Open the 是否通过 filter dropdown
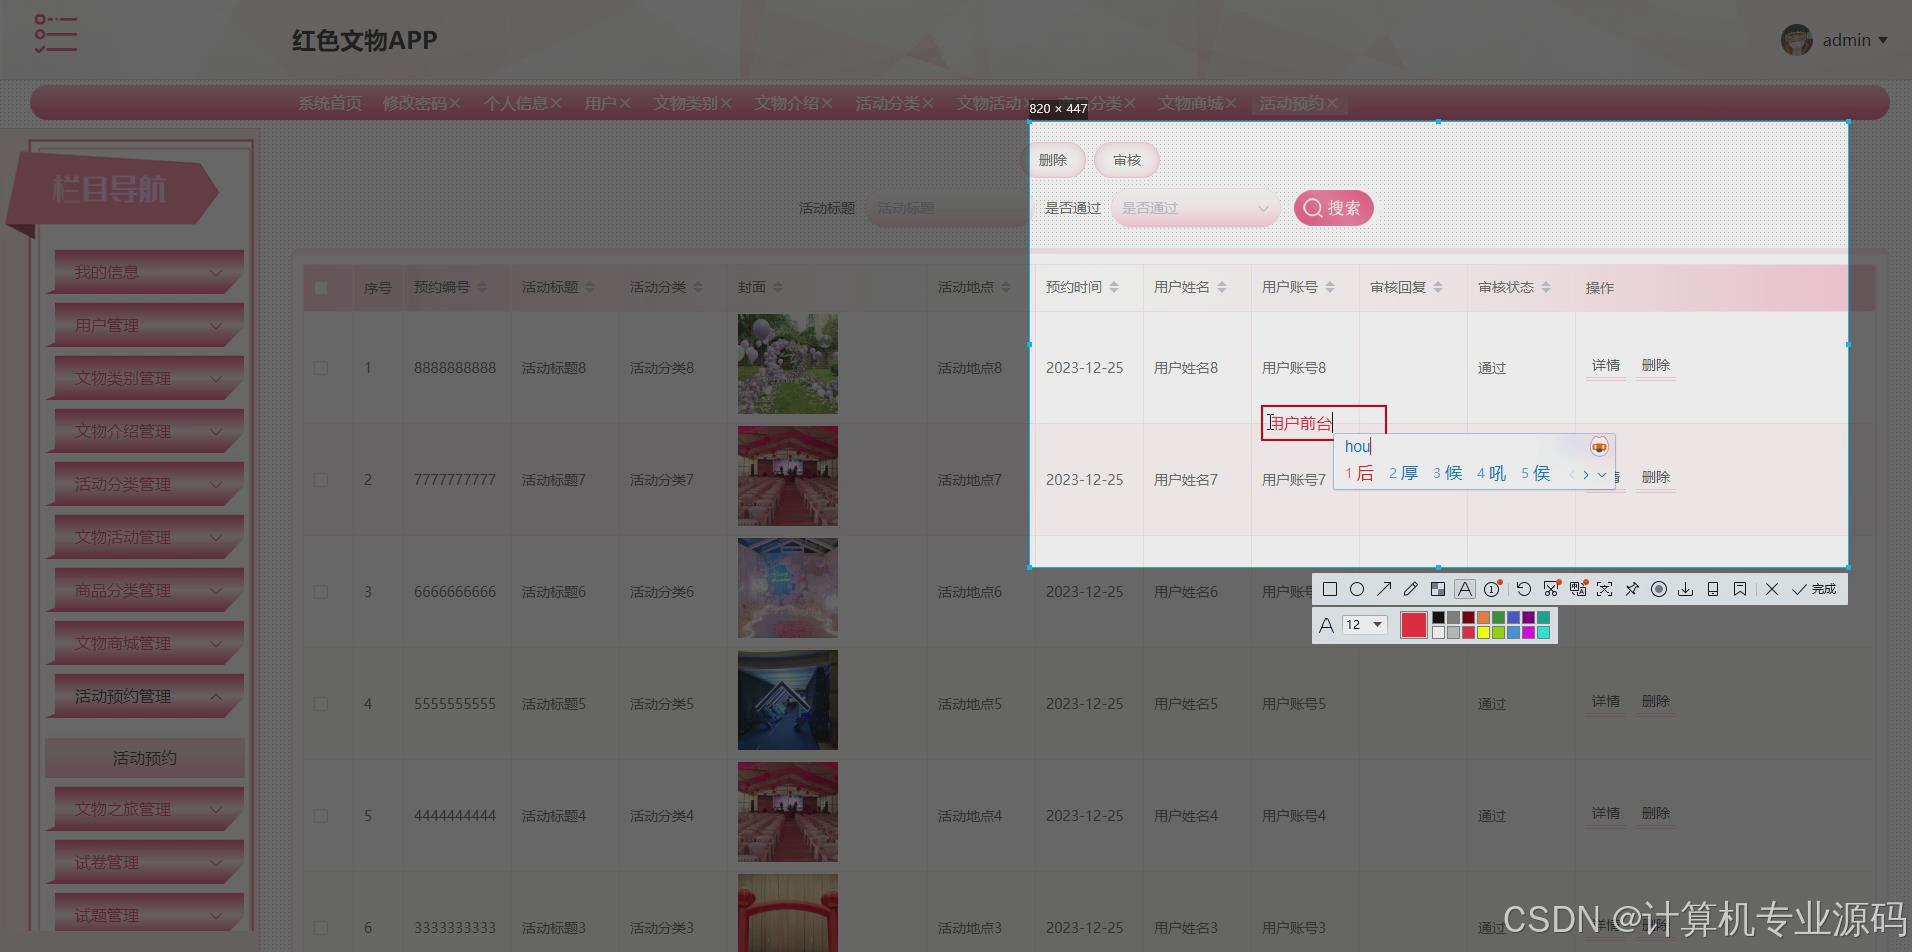The image size is (1912, 952). pos(1195,208)
